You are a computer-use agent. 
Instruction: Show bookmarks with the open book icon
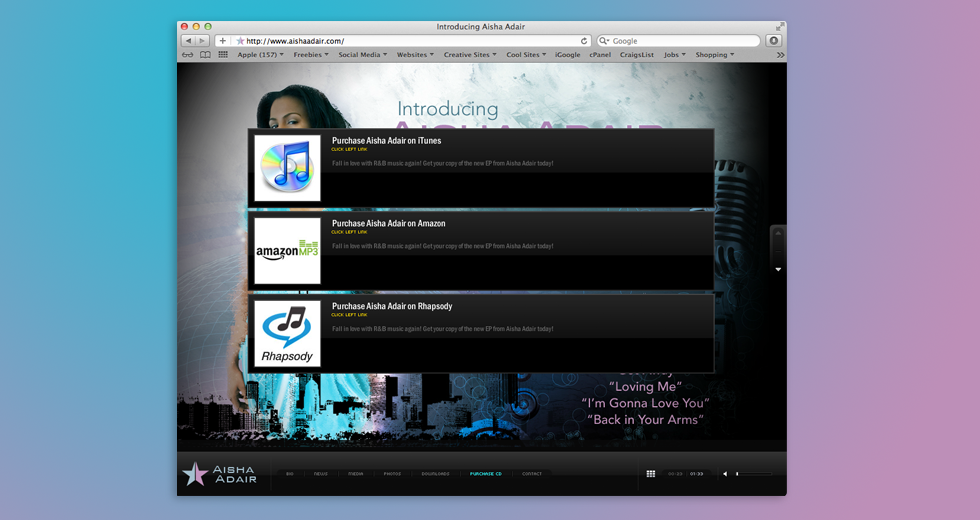pyautogui.click(x=205, y=55)
